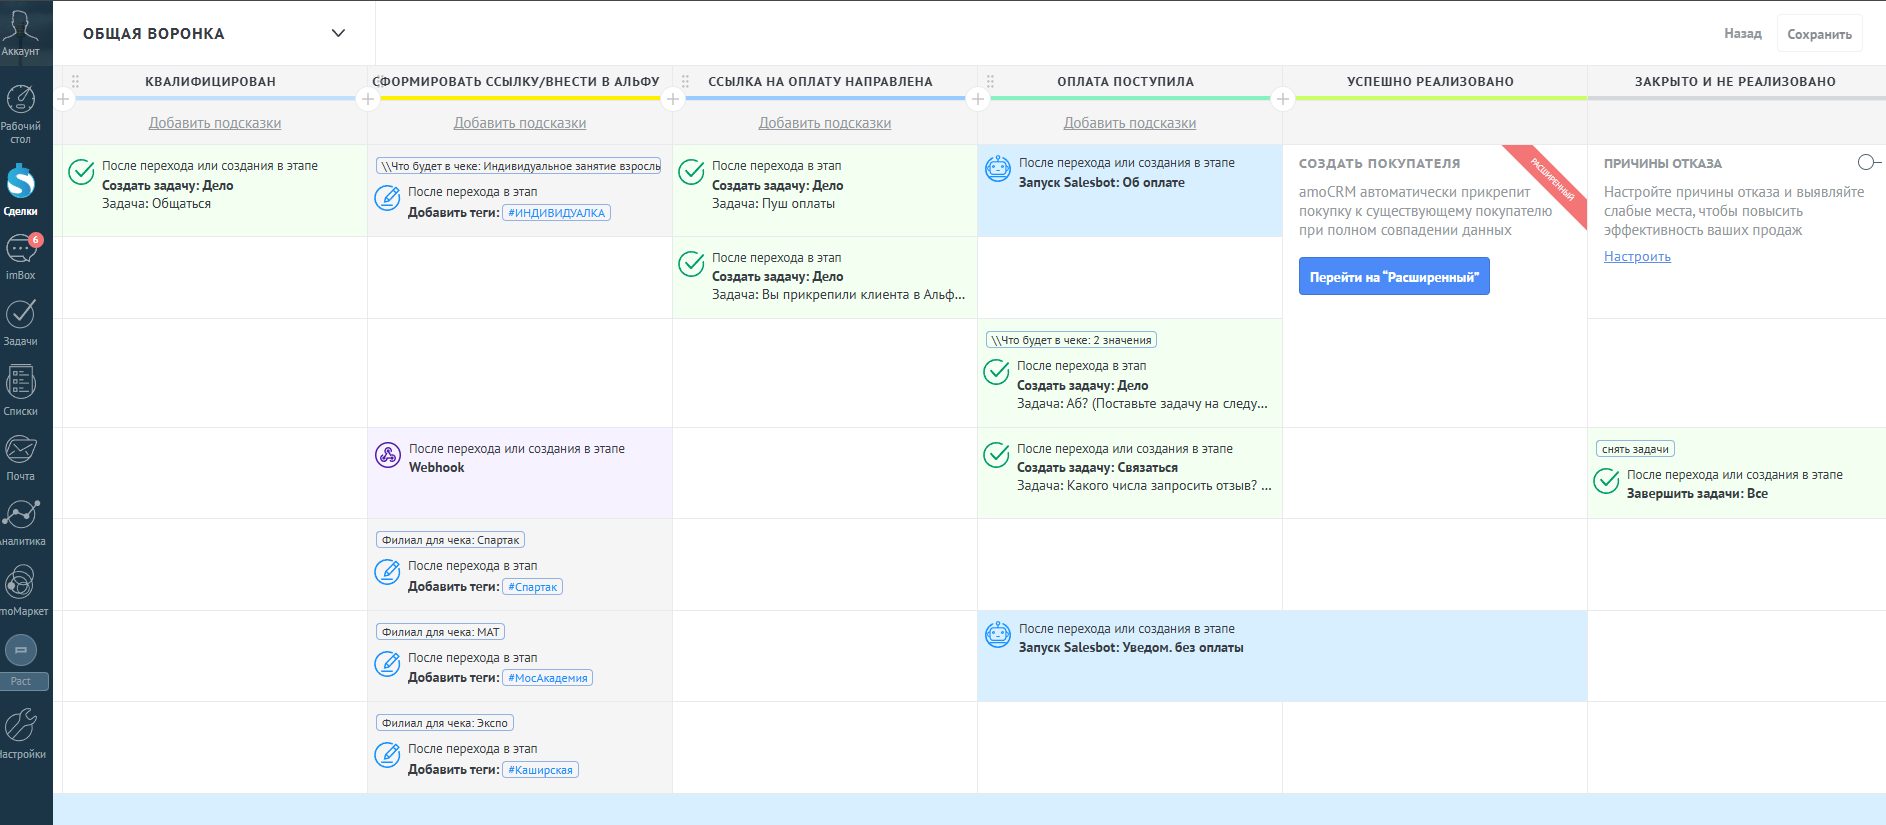This screenshot has height=825, width=1886.
Task: Select Закрыто и не реализовано header
Action: click(1735, 82)
